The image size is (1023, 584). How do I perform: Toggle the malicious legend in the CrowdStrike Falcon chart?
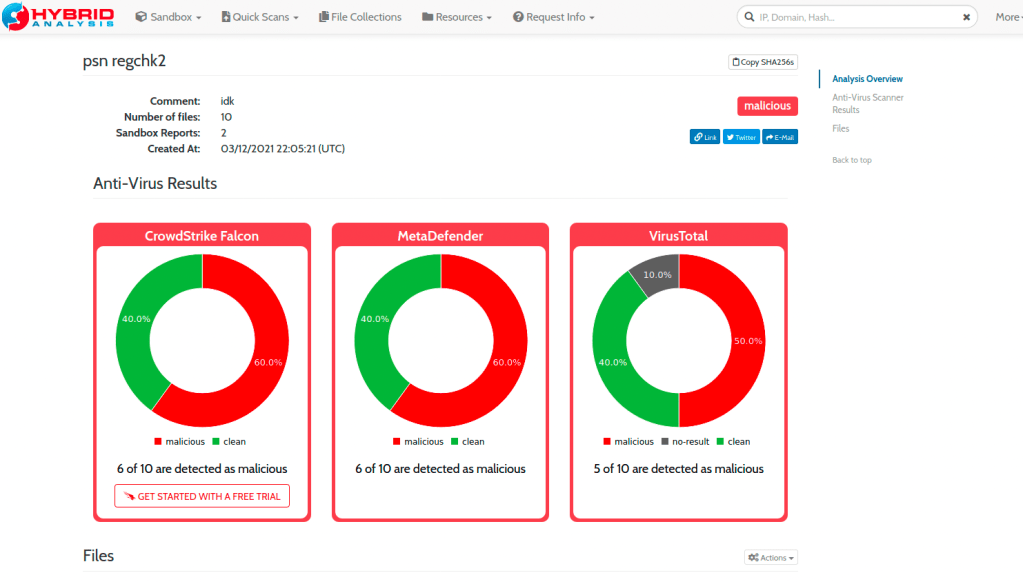[180, 441]
